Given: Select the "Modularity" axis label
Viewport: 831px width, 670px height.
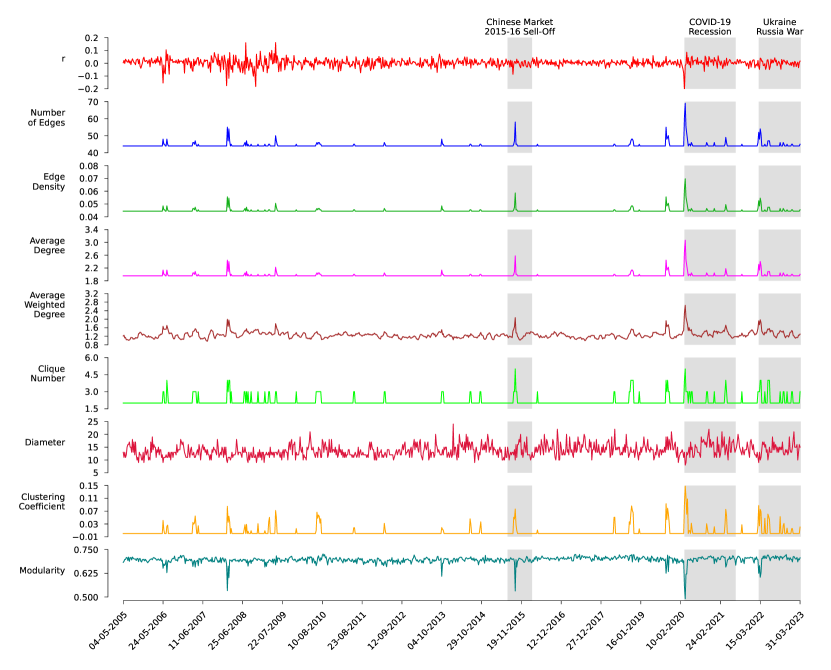Looking at the screenshot, I should (x=42, y=571).
